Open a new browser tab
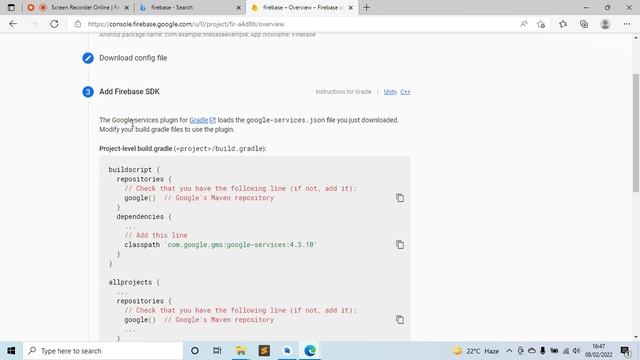Viewport: 640px width, 360px height. [x=367, y=7]
